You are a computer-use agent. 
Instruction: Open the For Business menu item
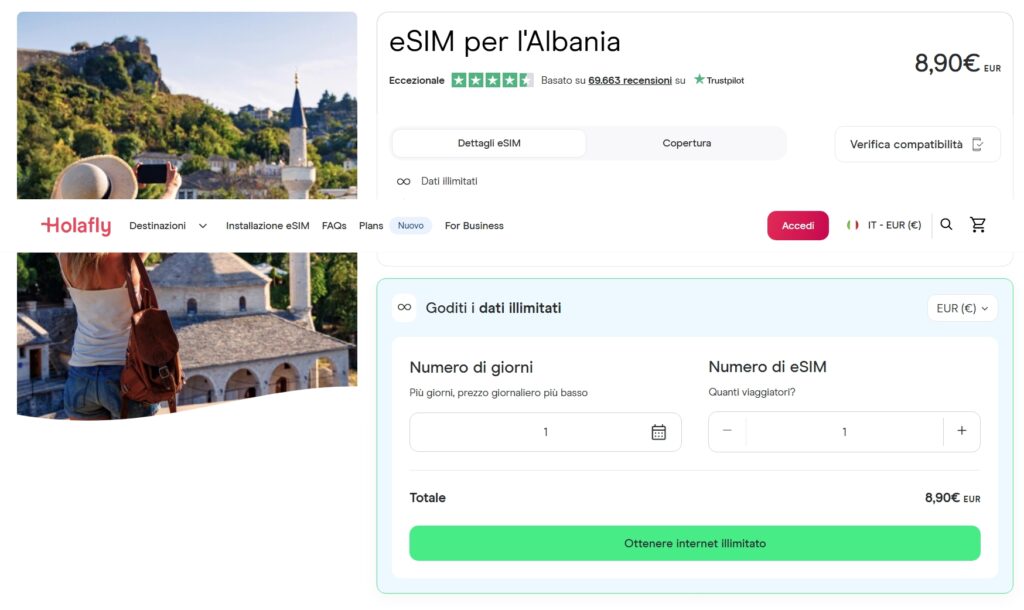tap(473, 225)
